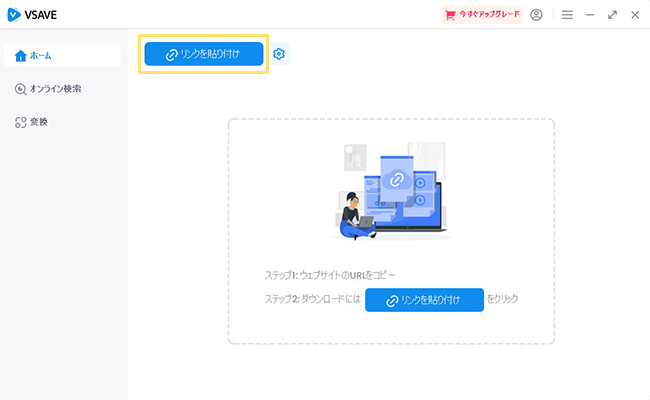
Task: Open the hamburger menu icon
Action: pyautogui.click(x=567, y=15)
